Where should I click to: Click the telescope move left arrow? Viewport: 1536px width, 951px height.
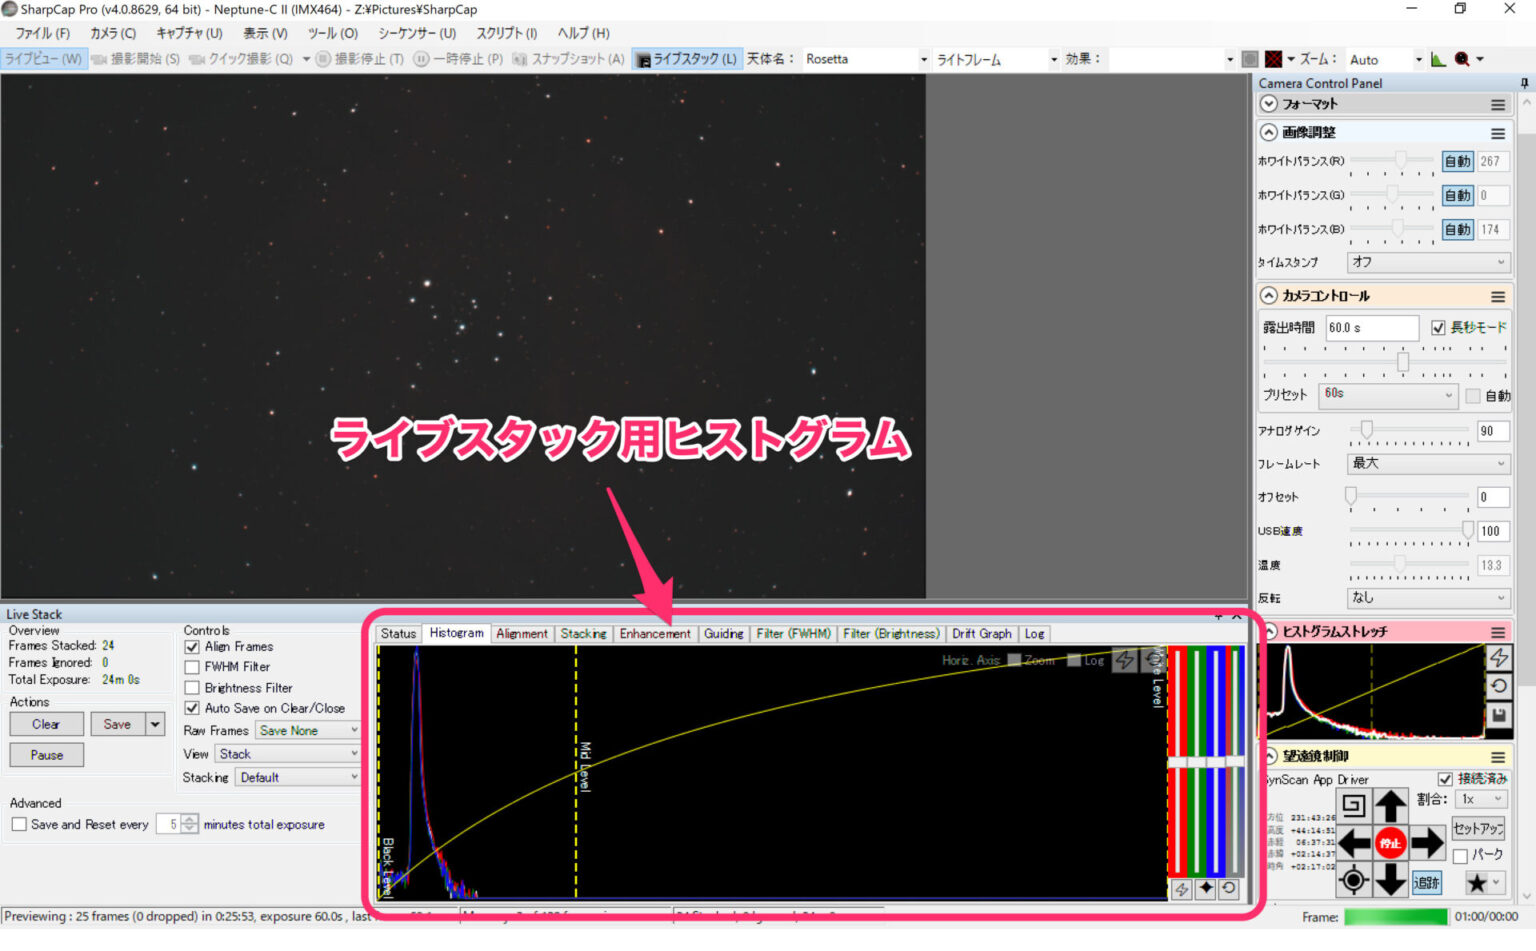1354,843
